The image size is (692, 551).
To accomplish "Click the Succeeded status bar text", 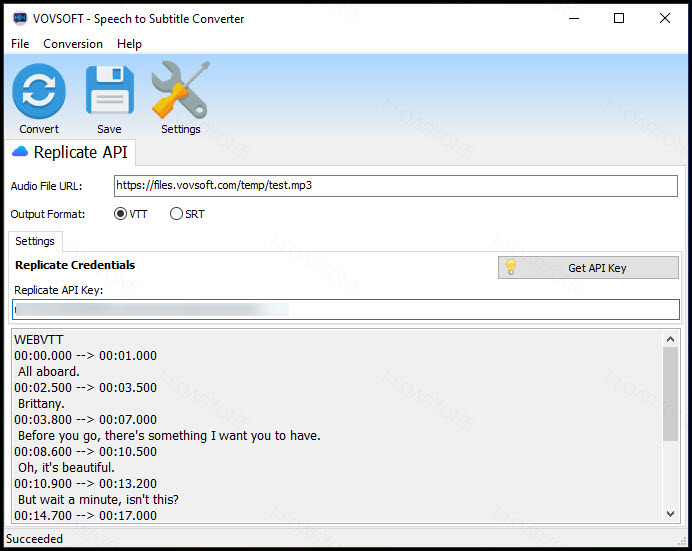I will (x=34, y=539).
